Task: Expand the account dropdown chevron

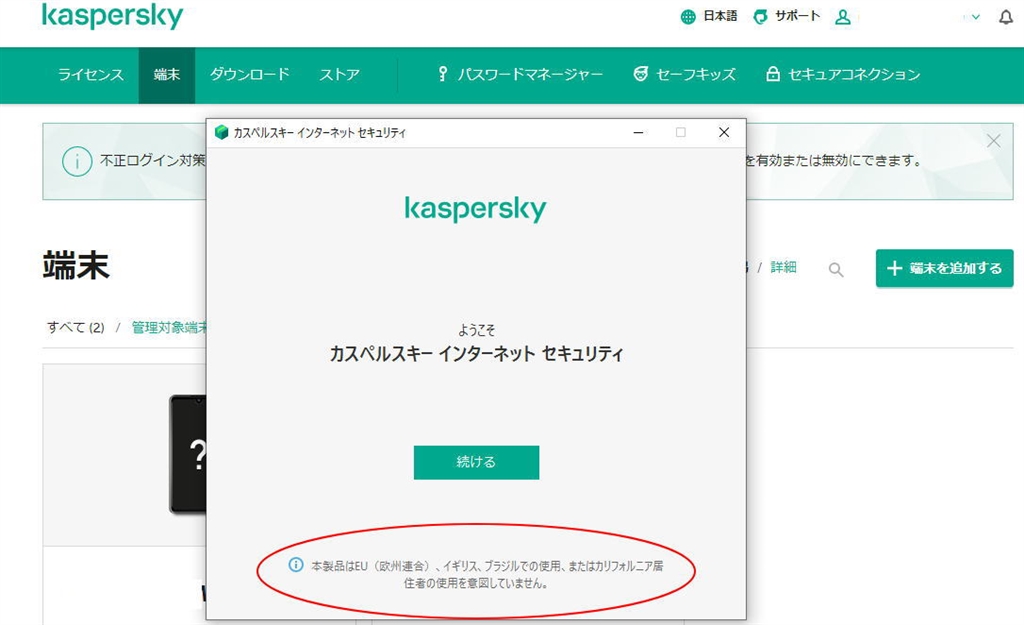Action: (x=976, y=17)
